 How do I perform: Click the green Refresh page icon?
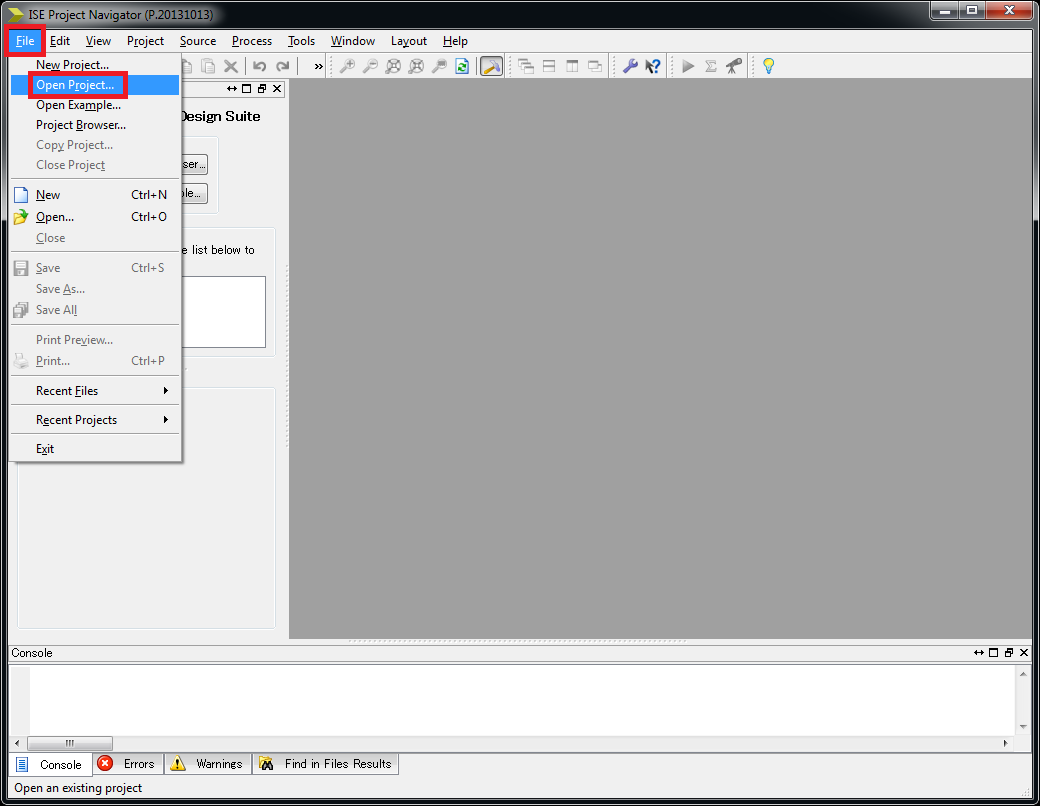click(x=462, y=66)
